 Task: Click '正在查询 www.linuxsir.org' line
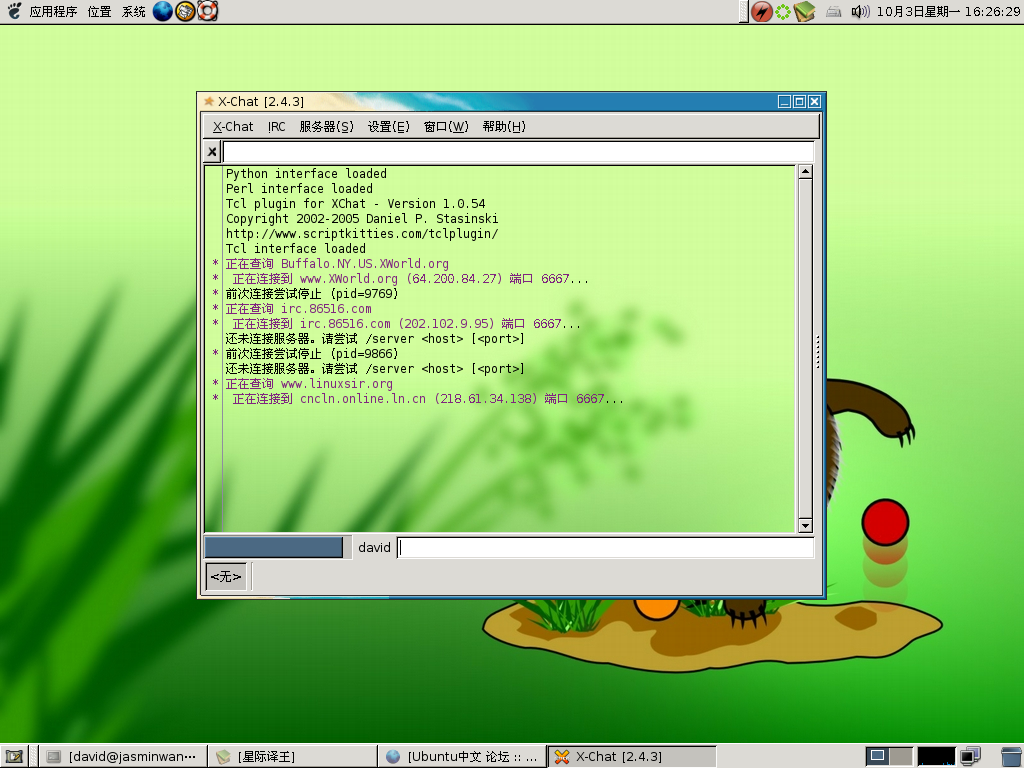(x=309, y=384)
